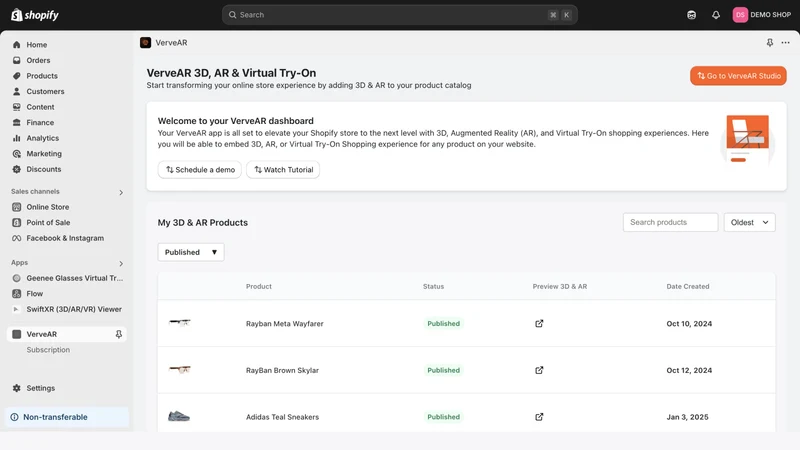Image resolution: width=800 pixels, height=450 pixels.
Task: Click the Rayban Meta Wayfarer product name
Action: [x=285, y=323]
